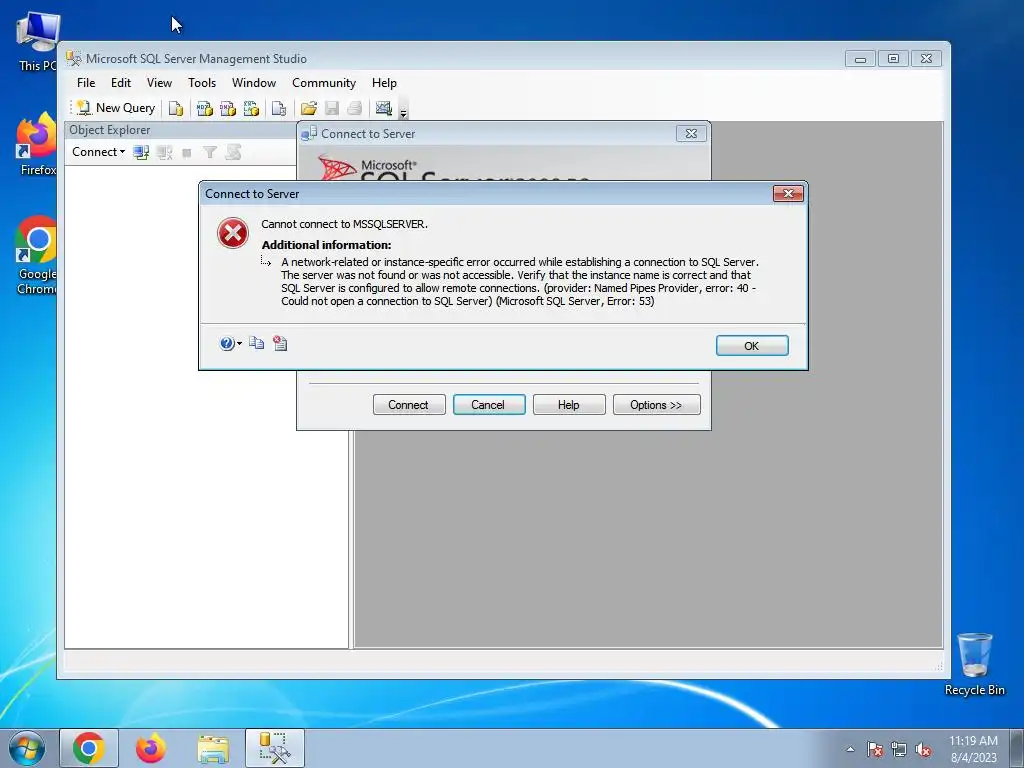
Task: Open the Tools menu
Action: pyautogui.click(x=202, y=83)
